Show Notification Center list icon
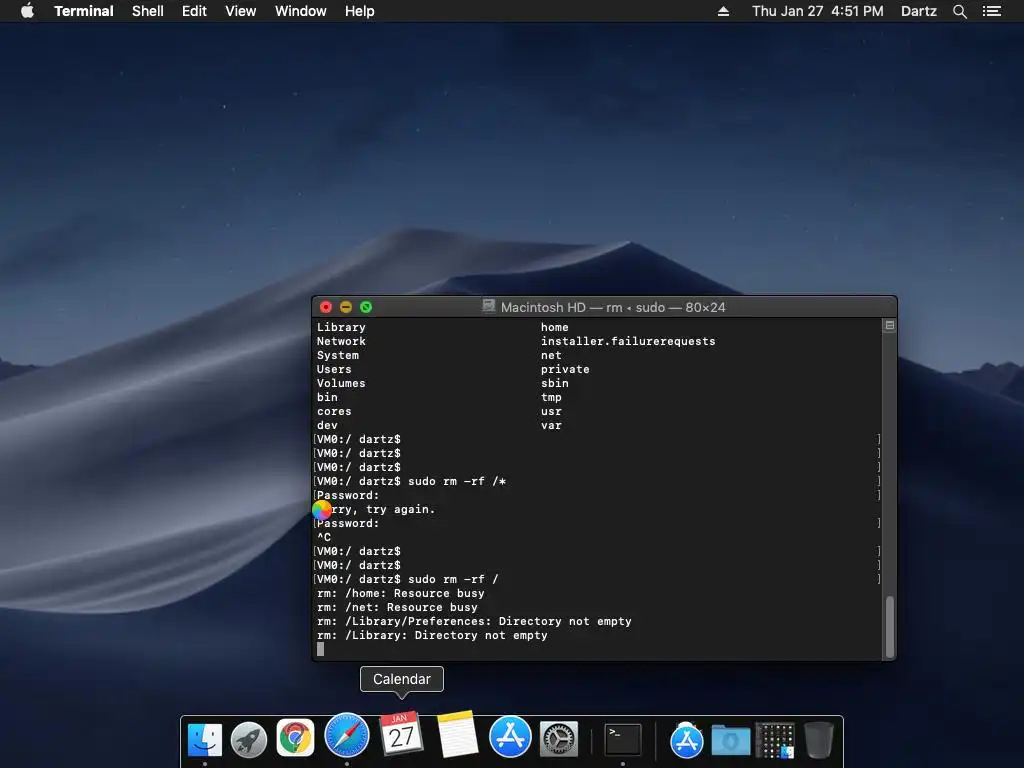The height and width of the screenshot is (768, 1024). [x=991, y=11]
